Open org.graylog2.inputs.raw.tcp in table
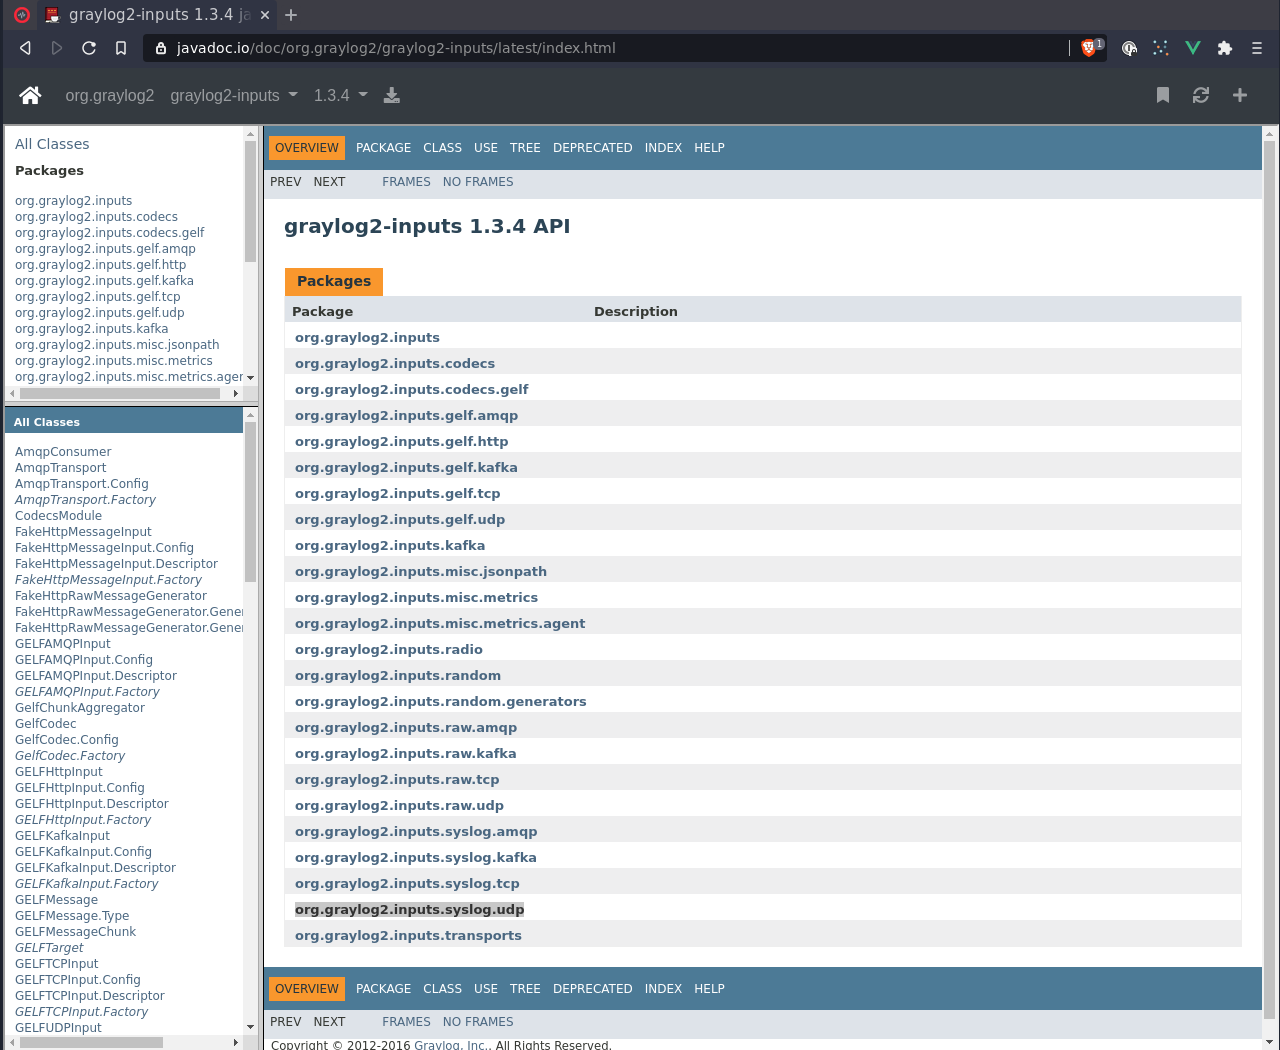 click(397, 780)
